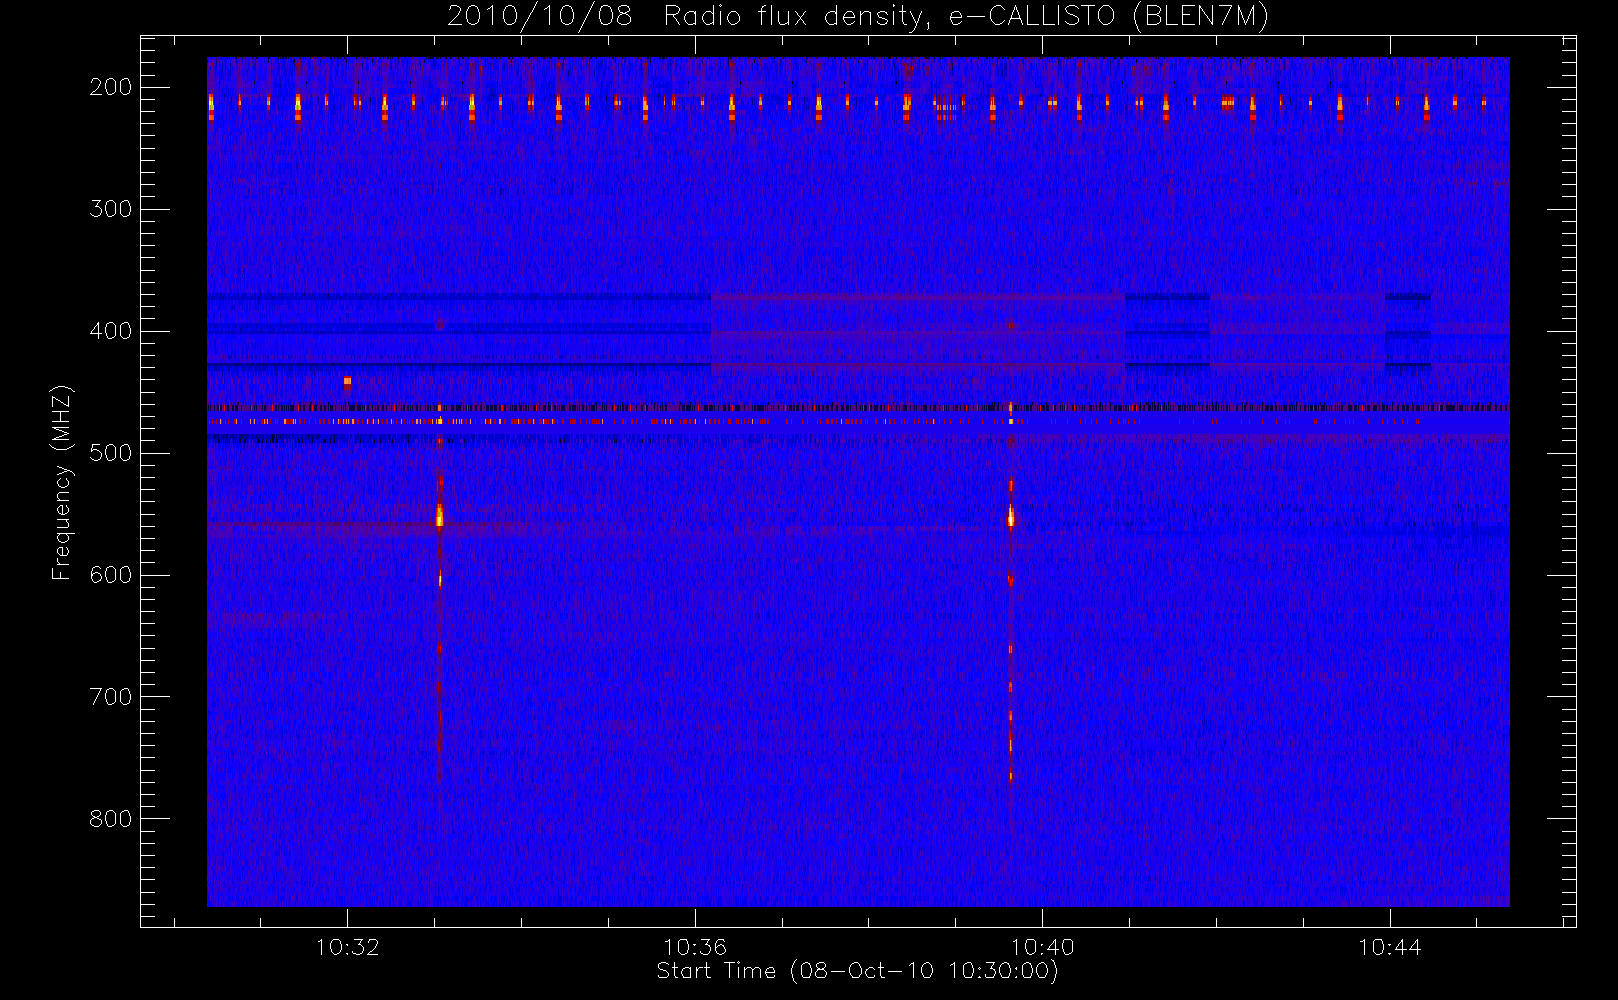Click the 10:36 time tick label
This screenshot has width=1618, height=1000.
tap(695, 947)
